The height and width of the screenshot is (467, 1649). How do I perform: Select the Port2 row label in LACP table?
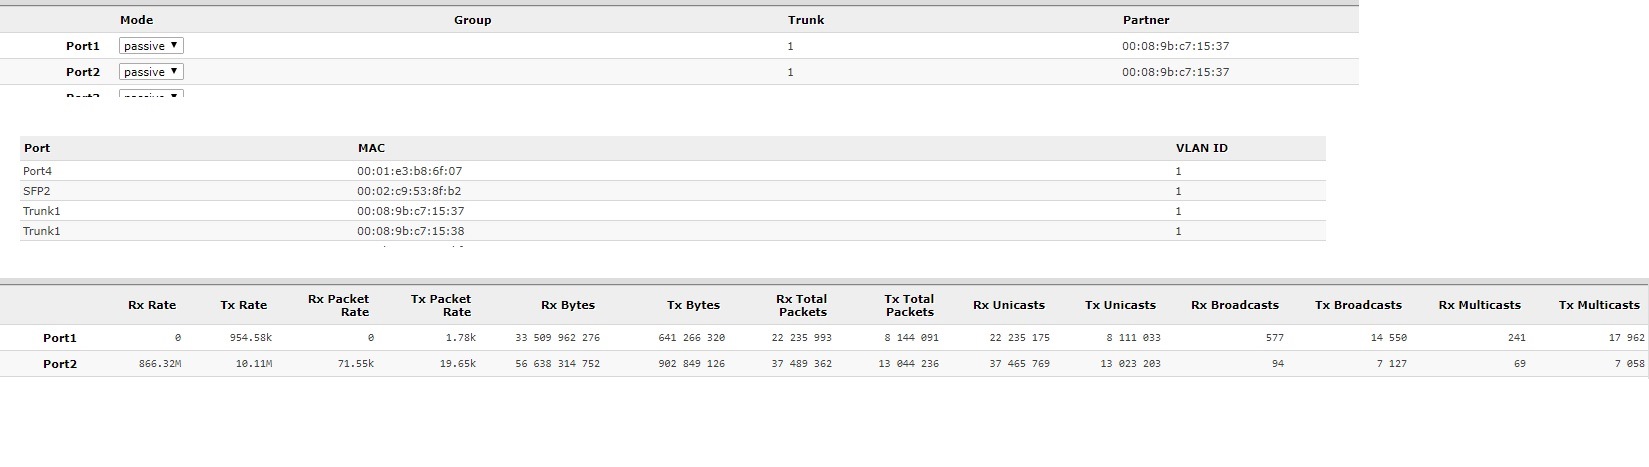(x=83, y=72)
